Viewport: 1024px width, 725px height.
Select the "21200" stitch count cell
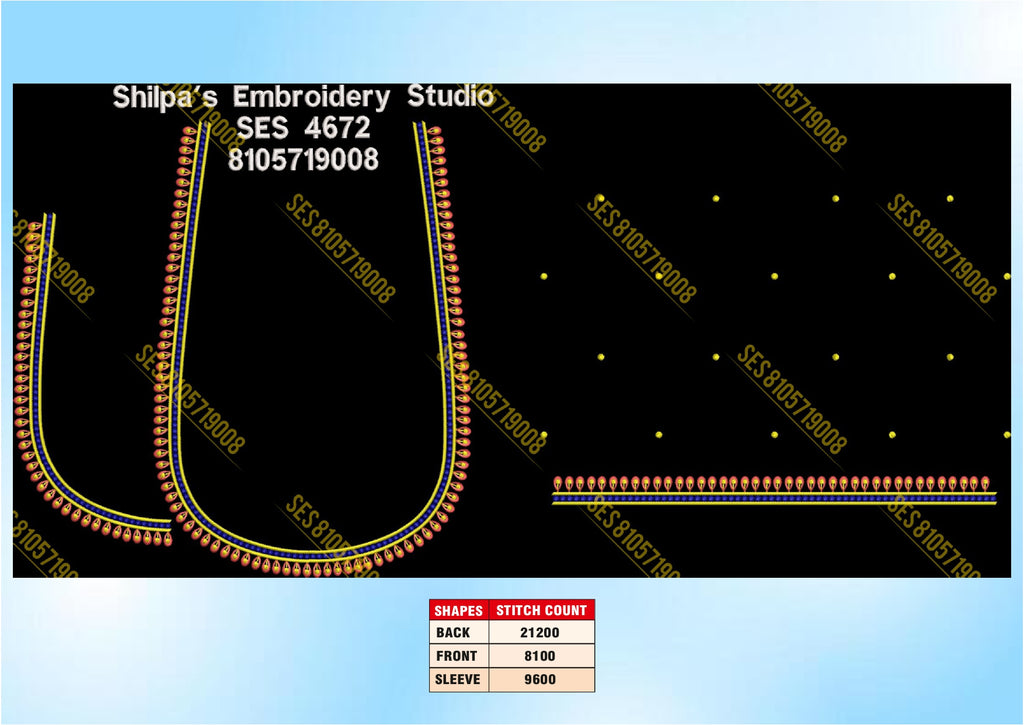pos(541,632)
